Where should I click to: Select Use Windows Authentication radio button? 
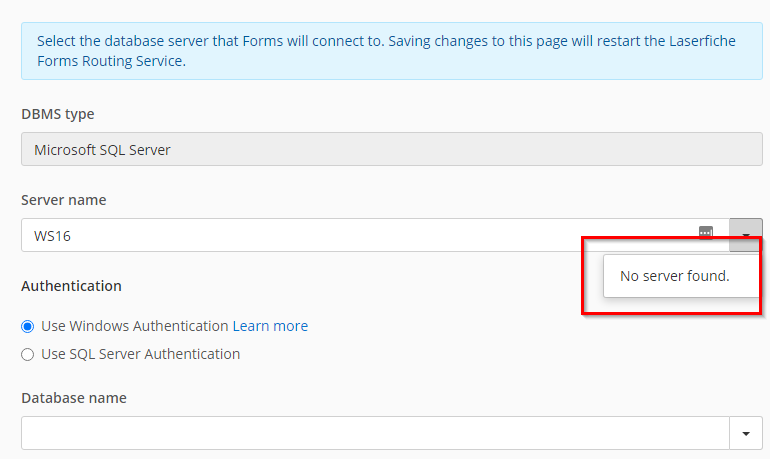[28, 326]
